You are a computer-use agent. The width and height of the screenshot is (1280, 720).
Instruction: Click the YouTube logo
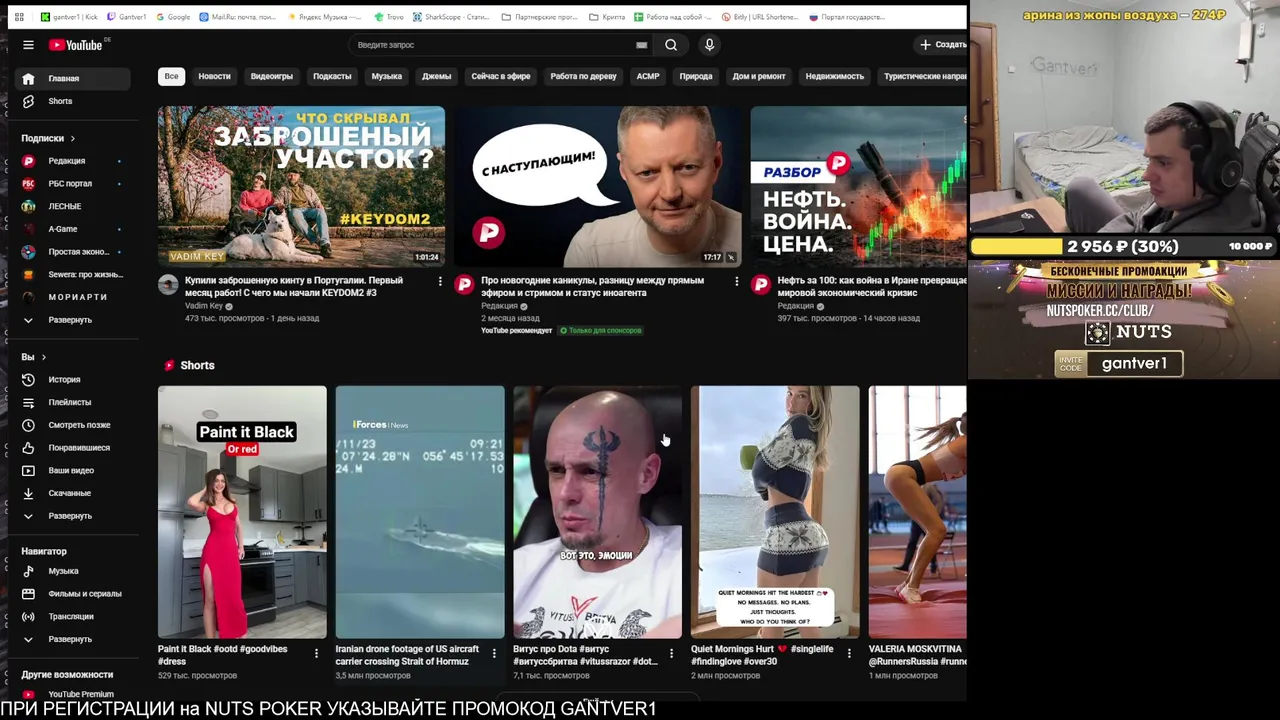click(x=77, y=45)
